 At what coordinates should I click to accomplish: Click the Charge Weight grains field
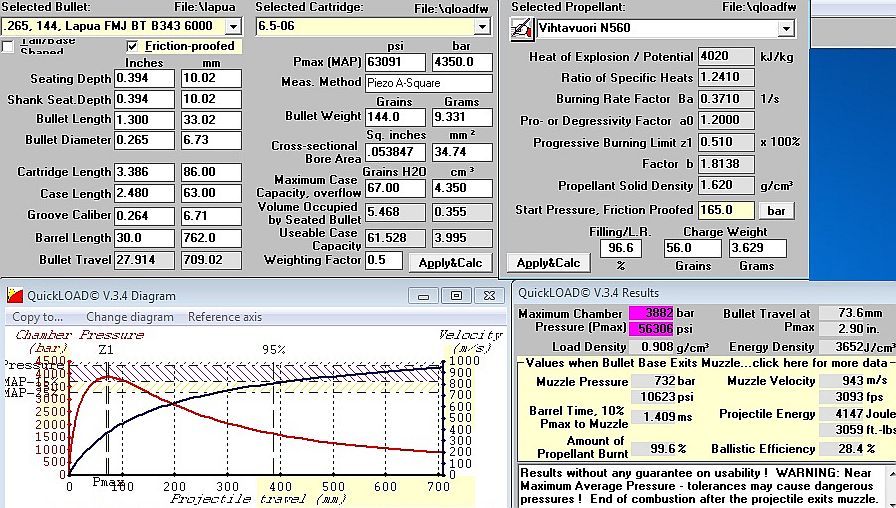(692, 248)
